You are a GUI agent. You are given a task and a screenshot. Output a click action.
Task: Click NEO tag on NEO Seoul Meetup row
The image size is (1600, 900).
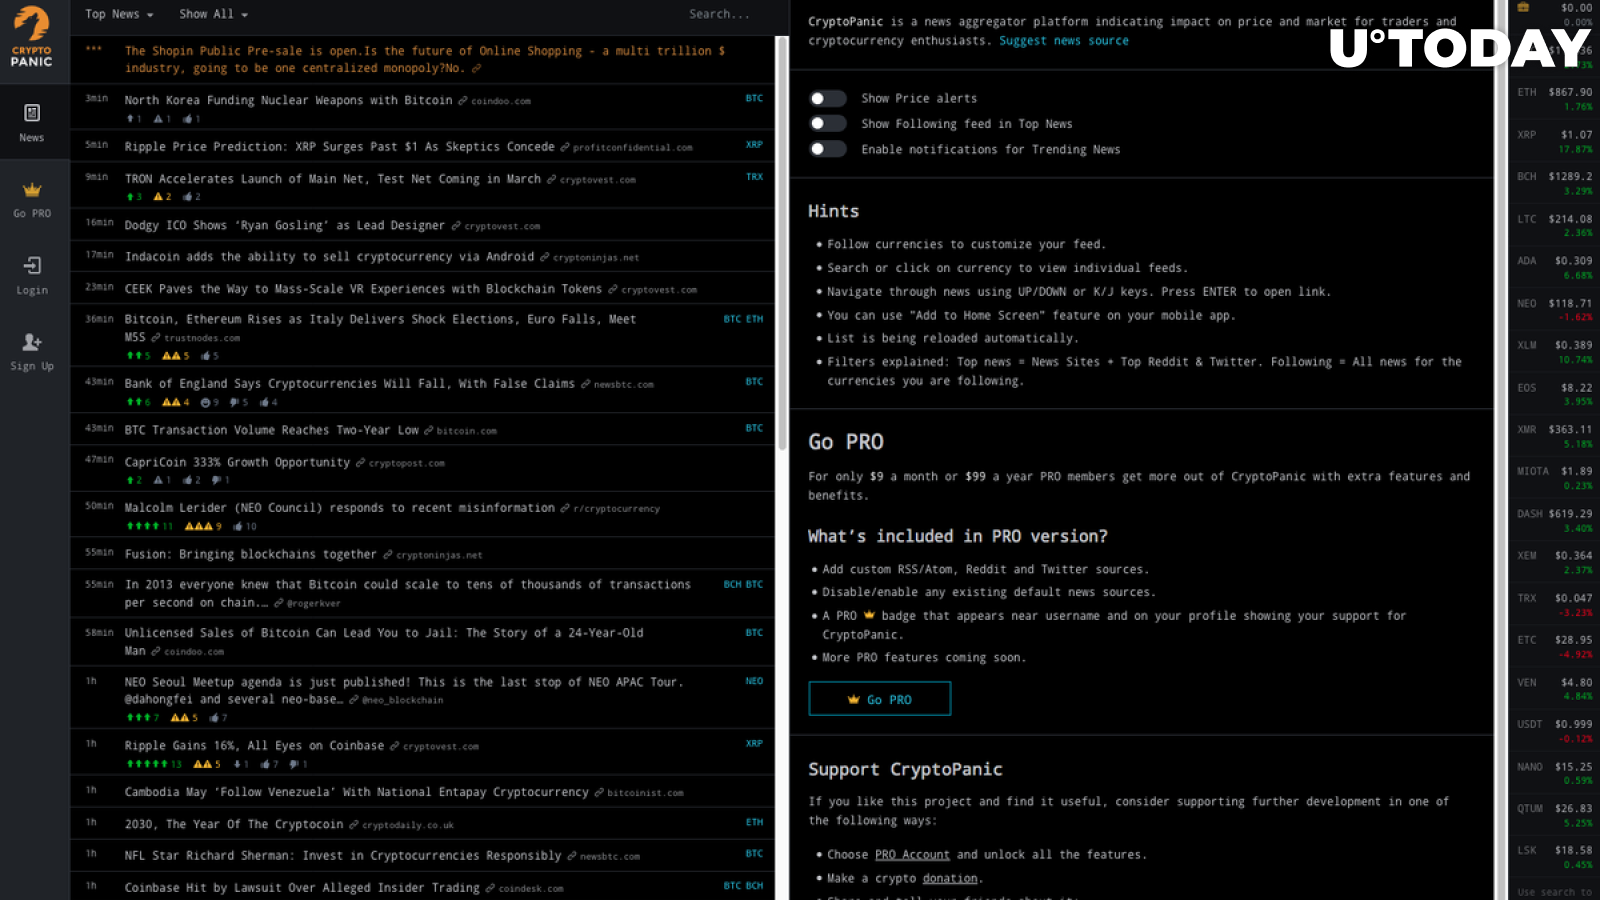[x=754, y=681]
